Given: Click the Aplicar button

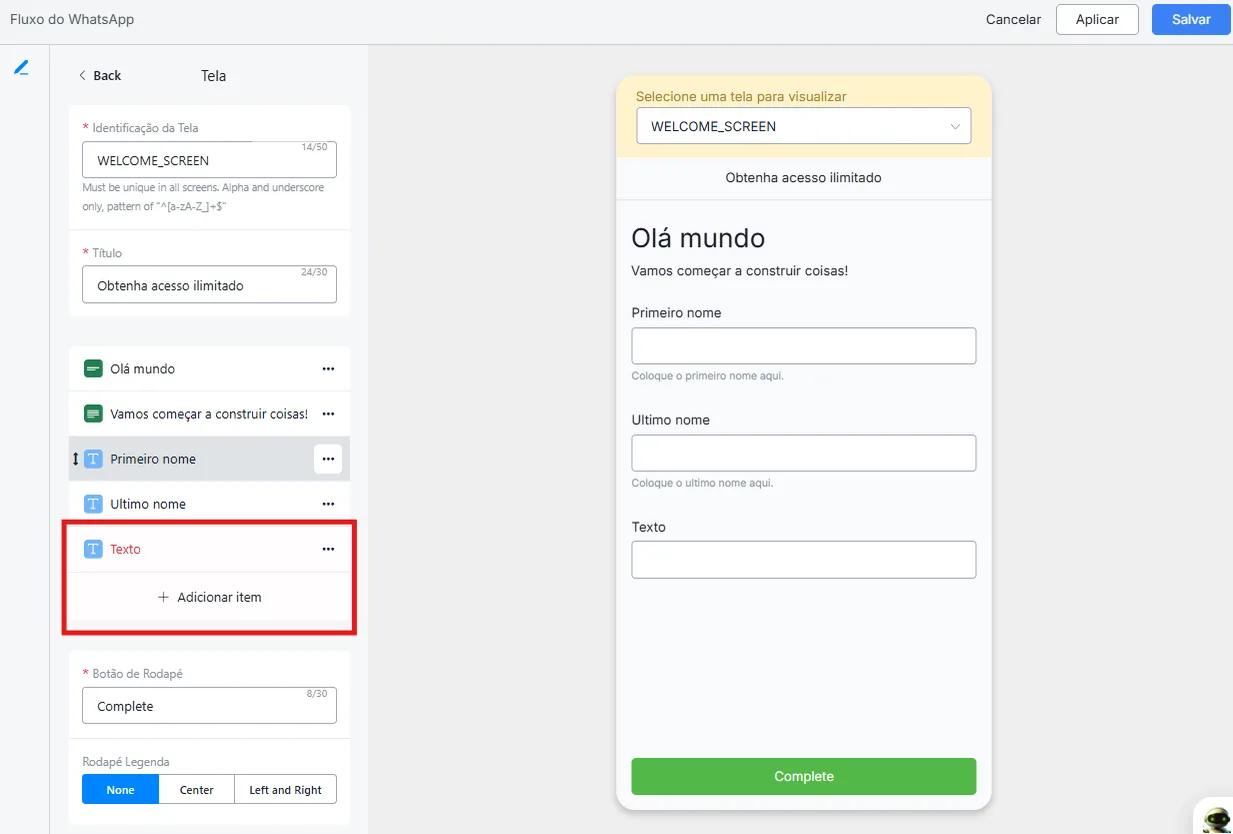Looking at the screenshot, I should point(1097,20).
